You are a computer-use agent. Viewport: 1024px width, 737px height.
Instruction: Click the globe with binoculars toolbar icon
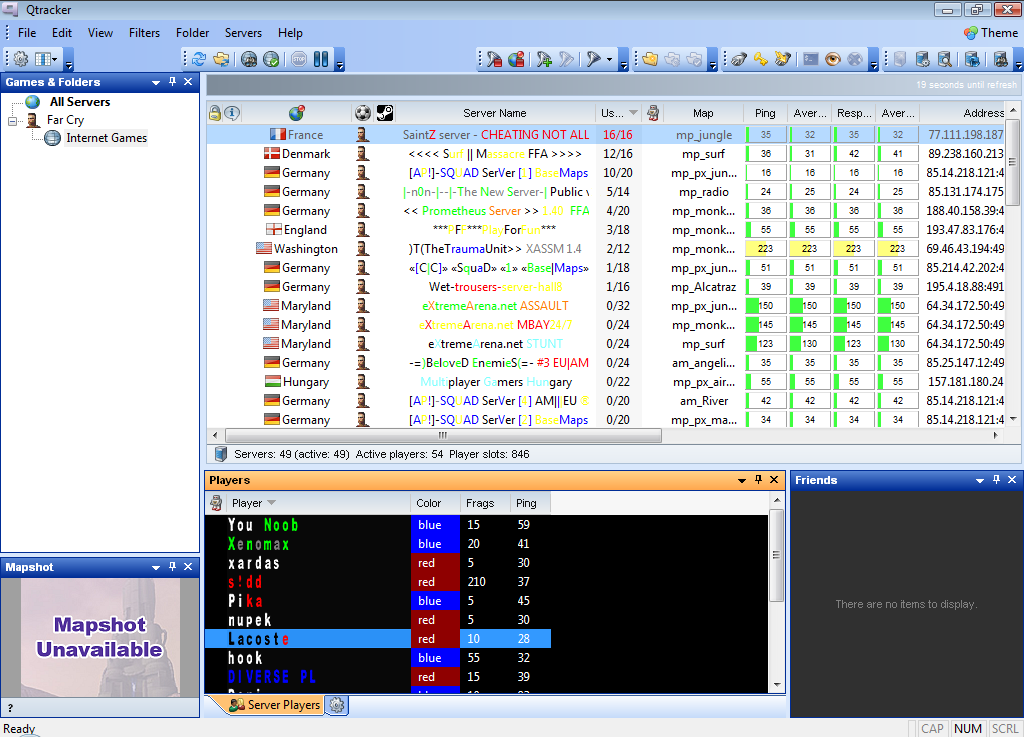(249, 59)
